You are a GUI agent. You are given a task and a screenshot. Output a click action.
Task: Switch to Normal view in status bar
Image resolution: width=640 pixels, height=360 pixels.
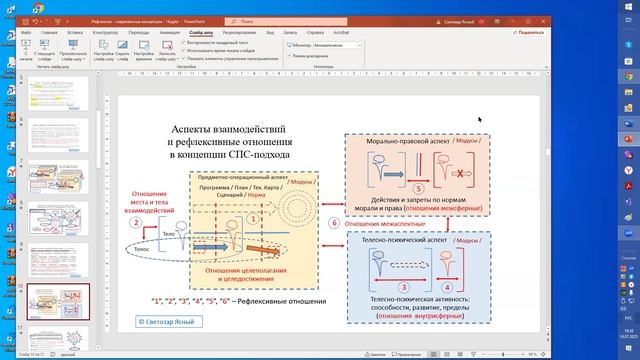(x=433, y=355)
